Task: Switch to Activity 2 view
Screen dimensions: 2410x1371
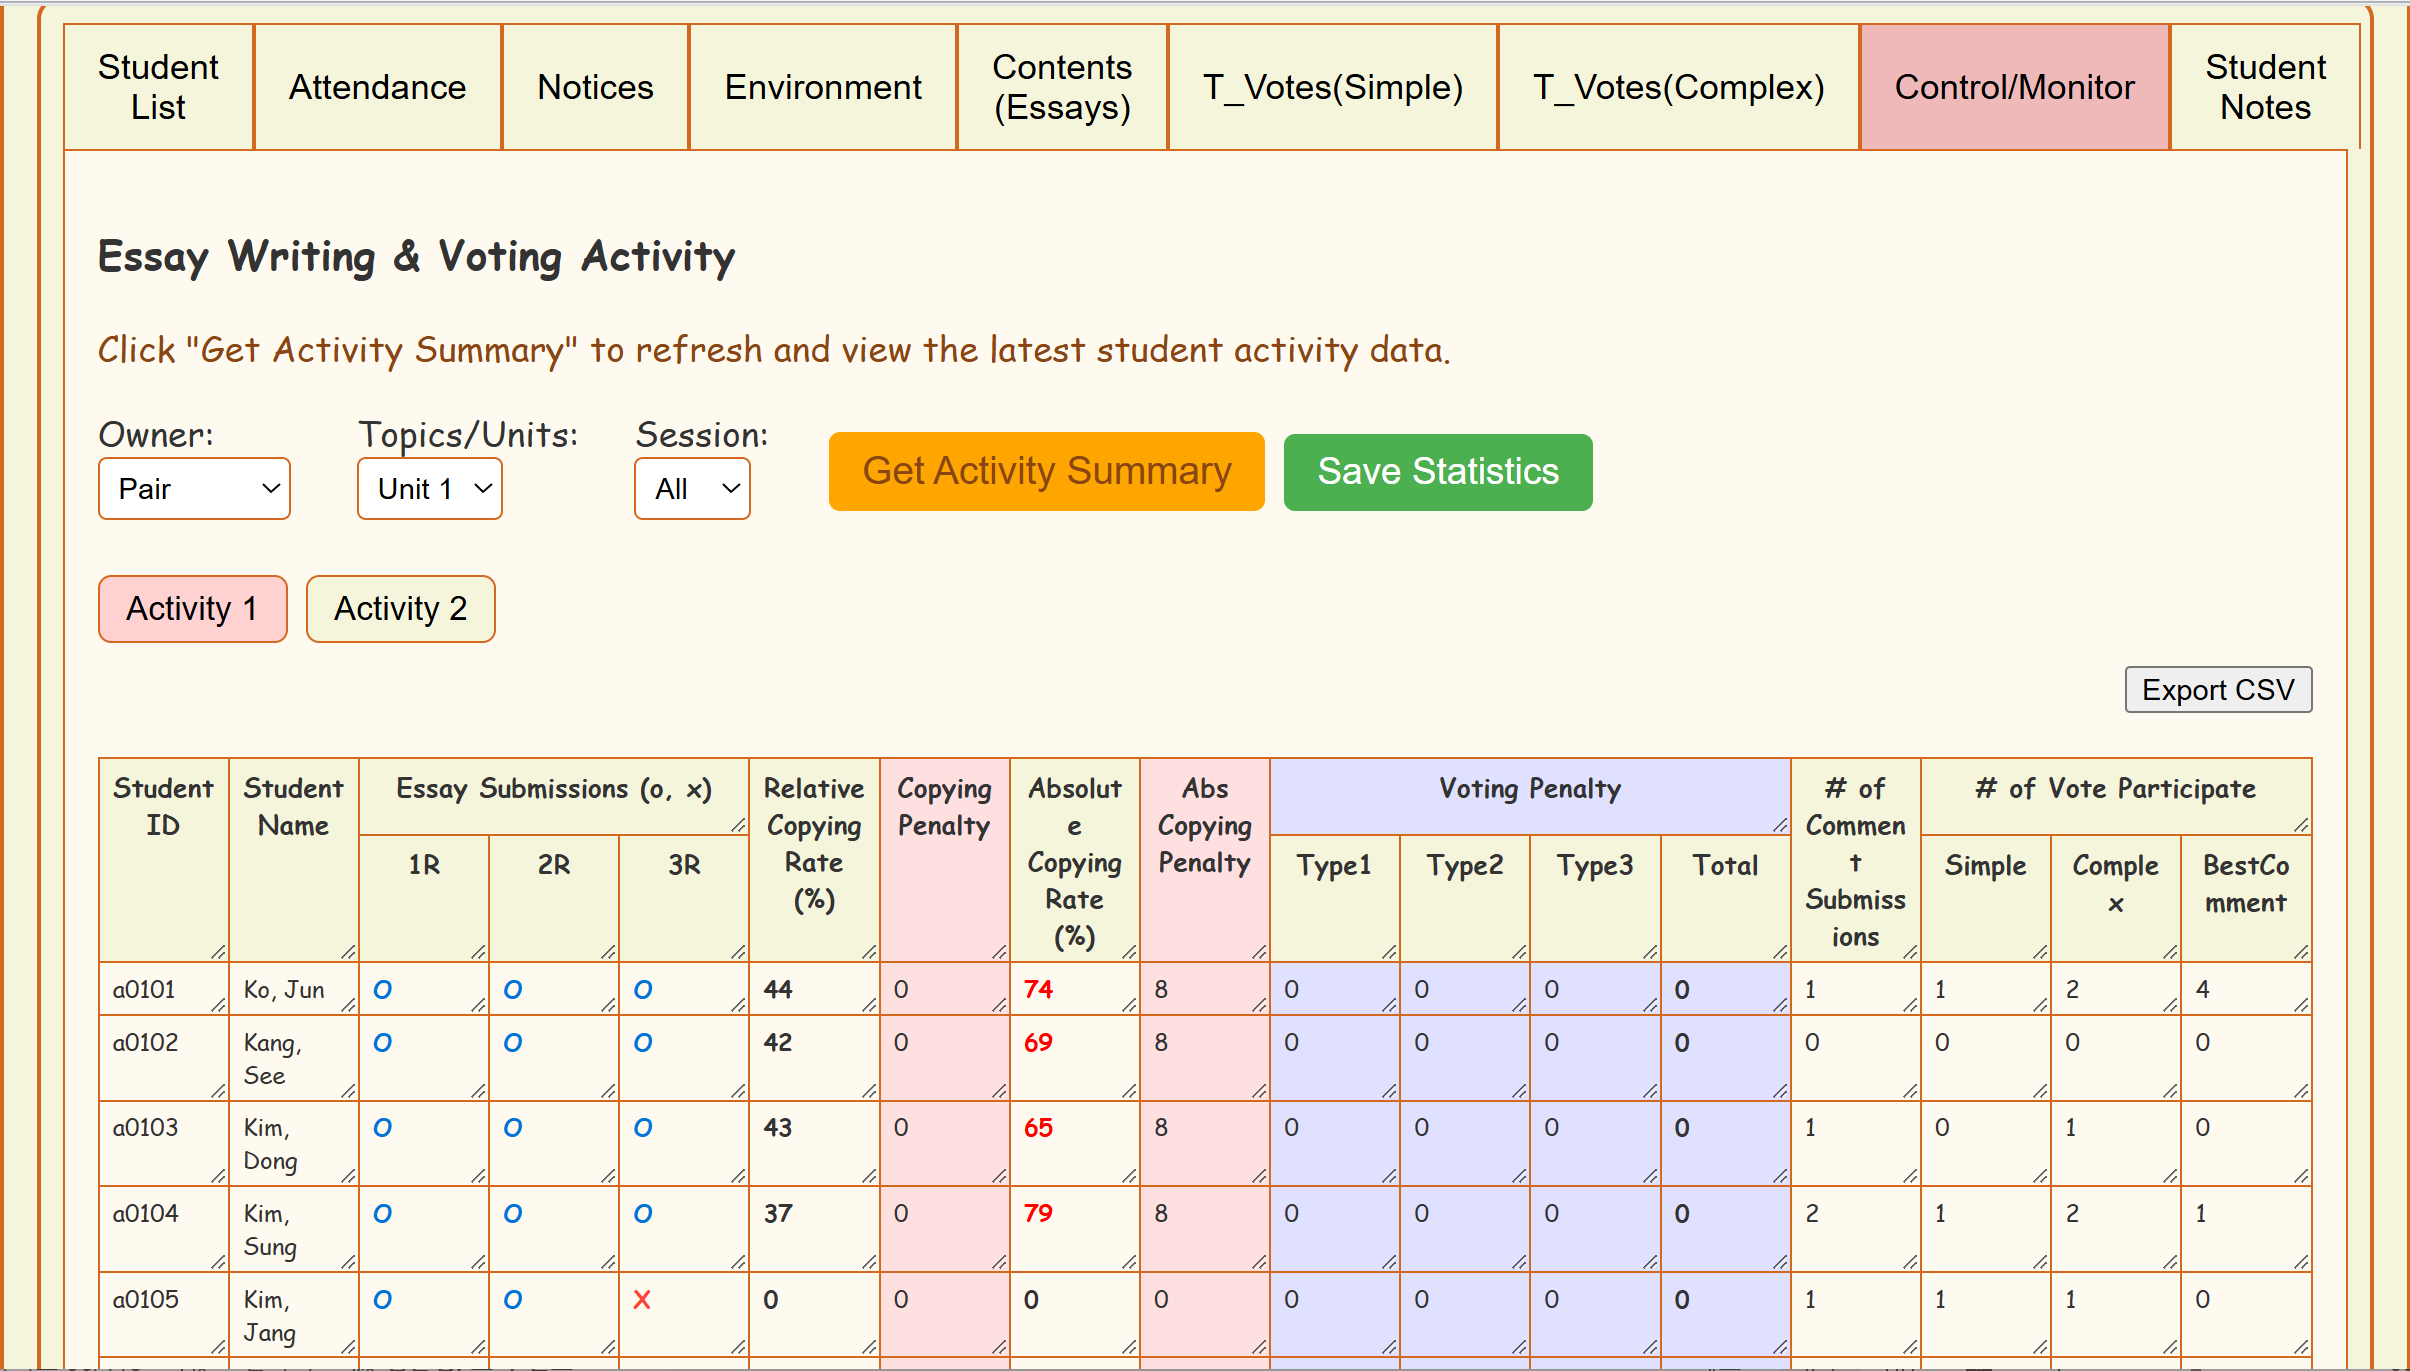Action: [x=400, y=608]
